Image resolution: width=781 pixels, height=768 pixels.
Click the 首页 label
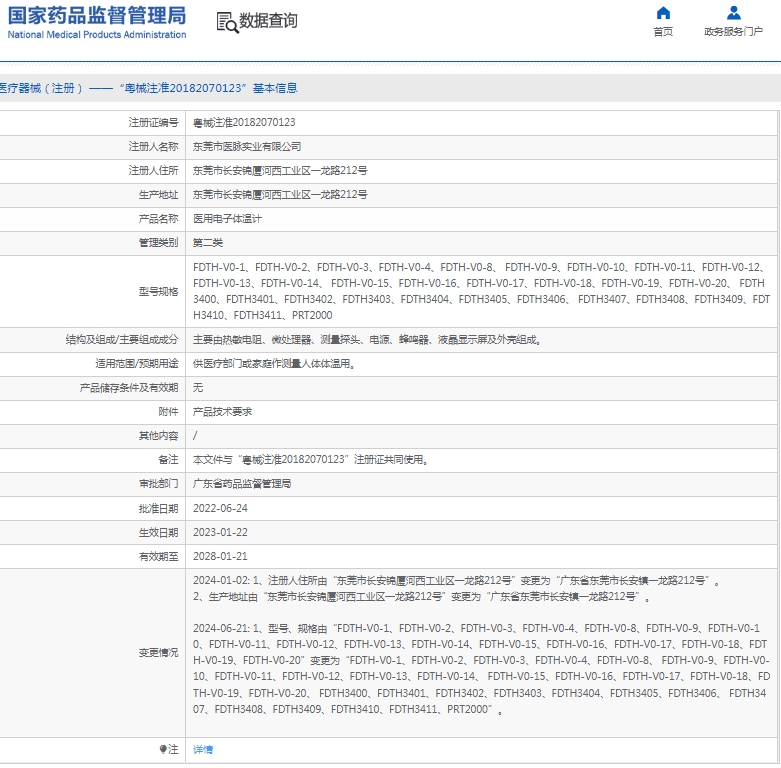[663, 32]
